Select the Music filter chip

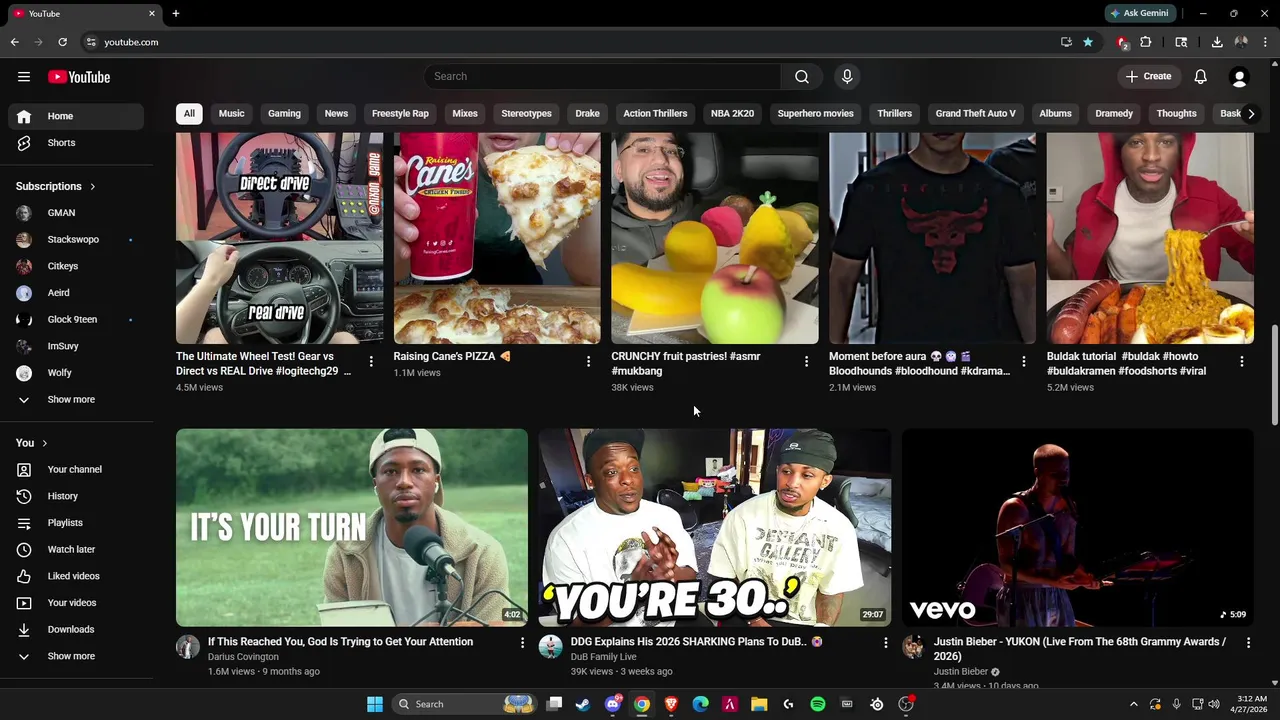[232, 114]
